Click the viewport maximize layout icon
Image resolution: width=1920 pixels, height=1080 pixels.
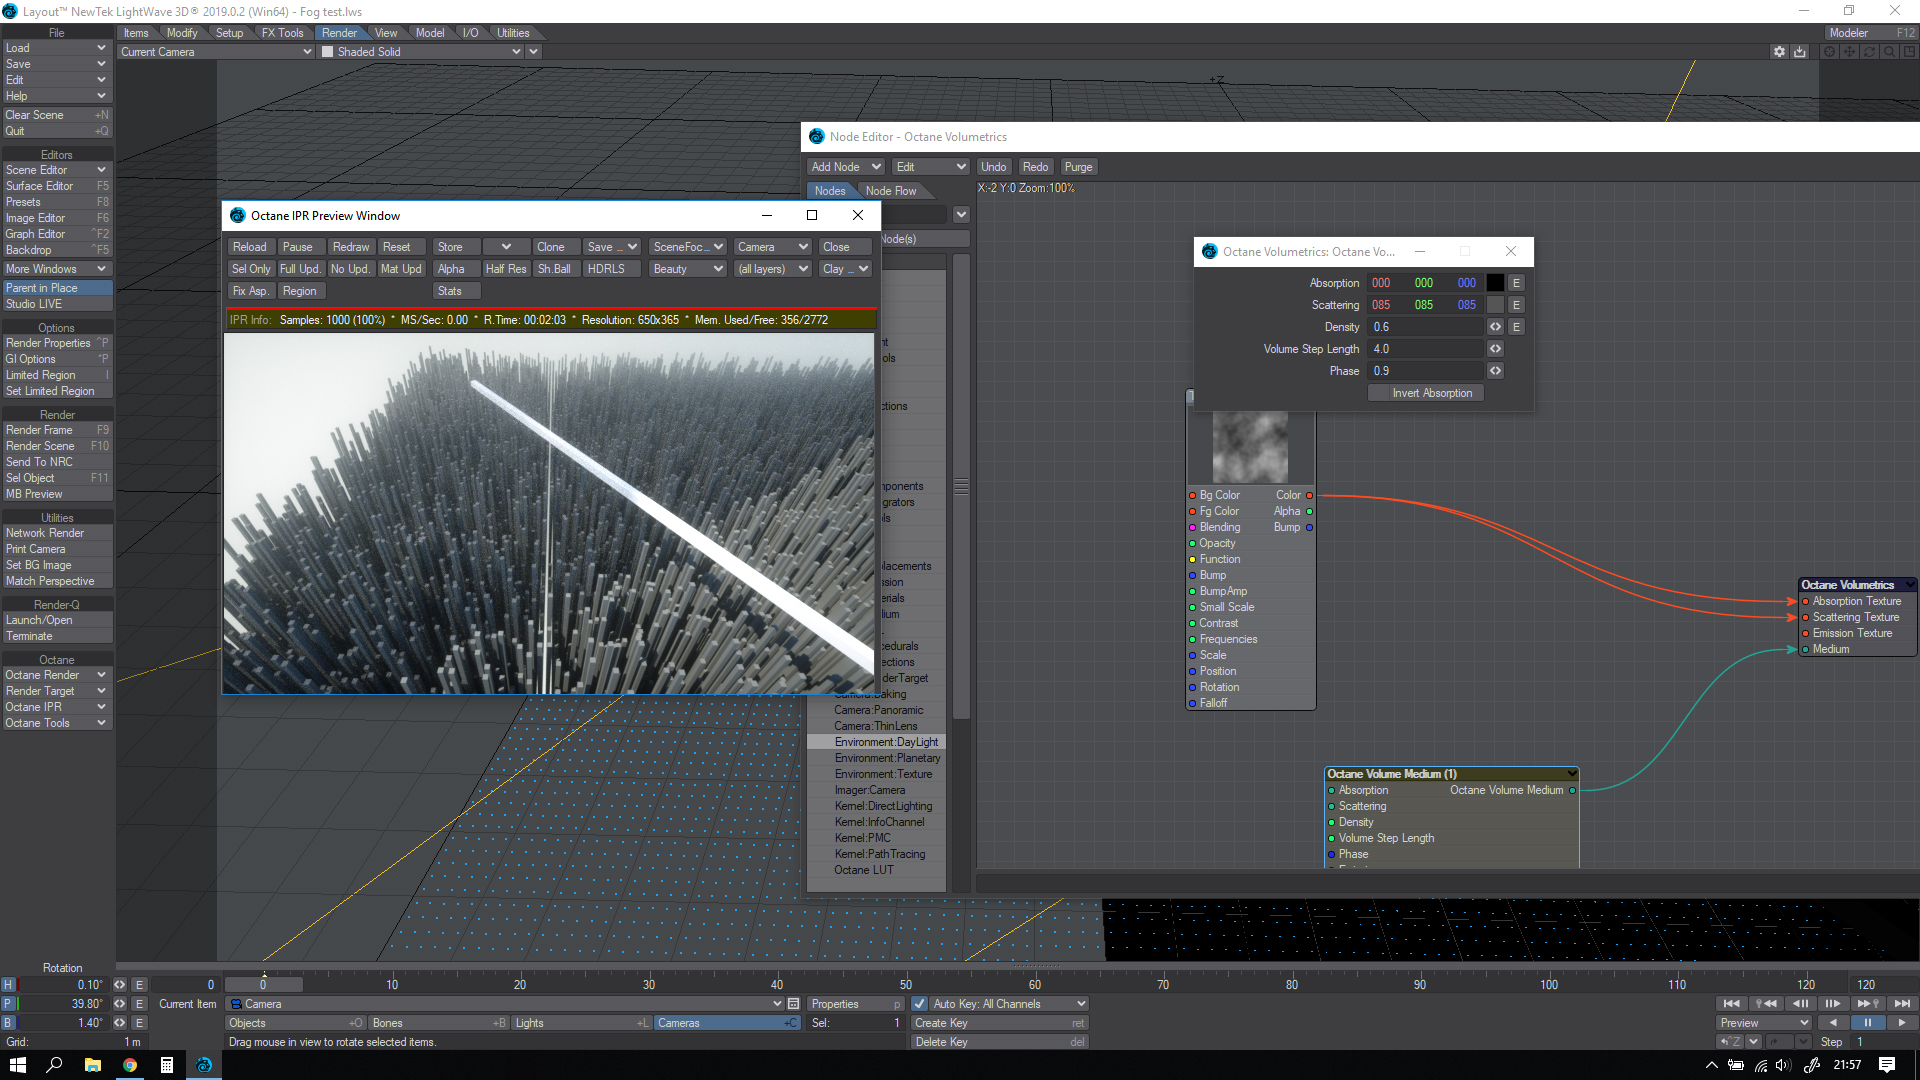pyautogui.click(x=1908, y=51)
